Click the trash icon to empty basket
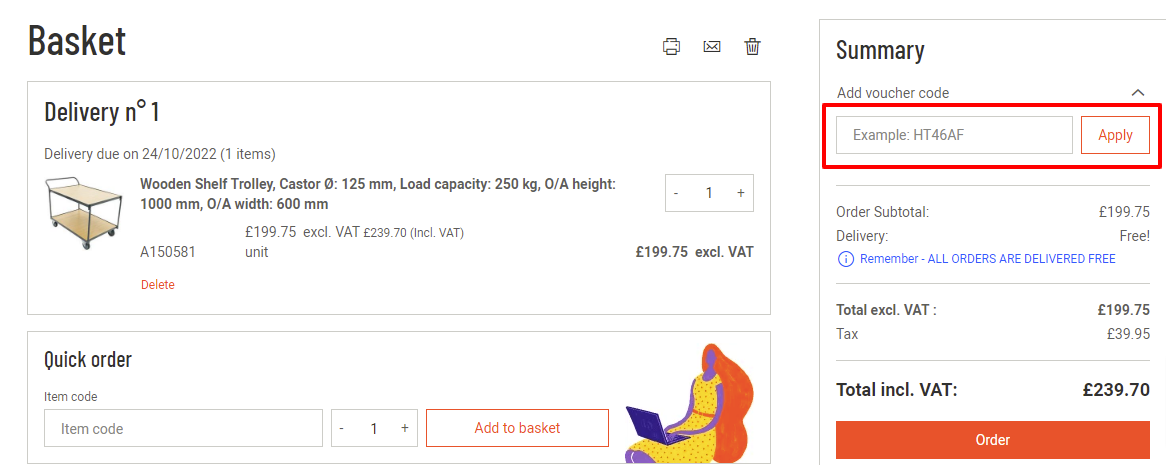The height and width of the screenshot is (465, 1166). pyautogui.click(x=753, y=46)
